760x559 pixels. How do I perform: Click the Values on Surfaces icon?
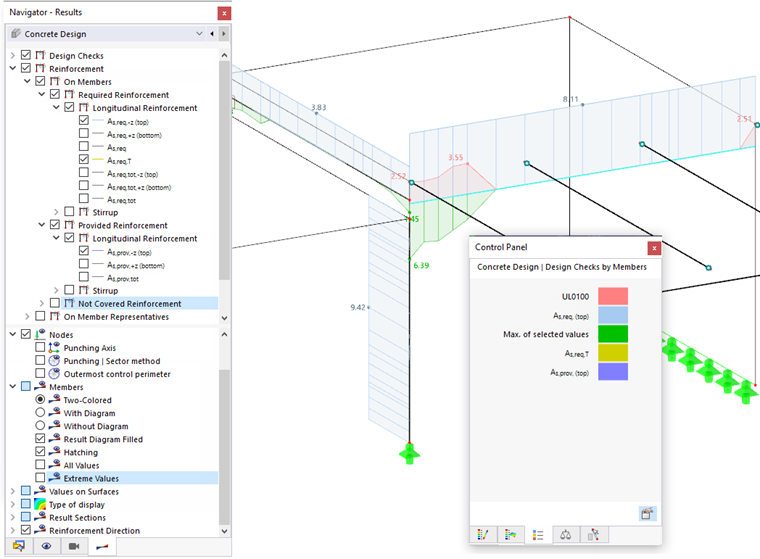click(40, 491)
